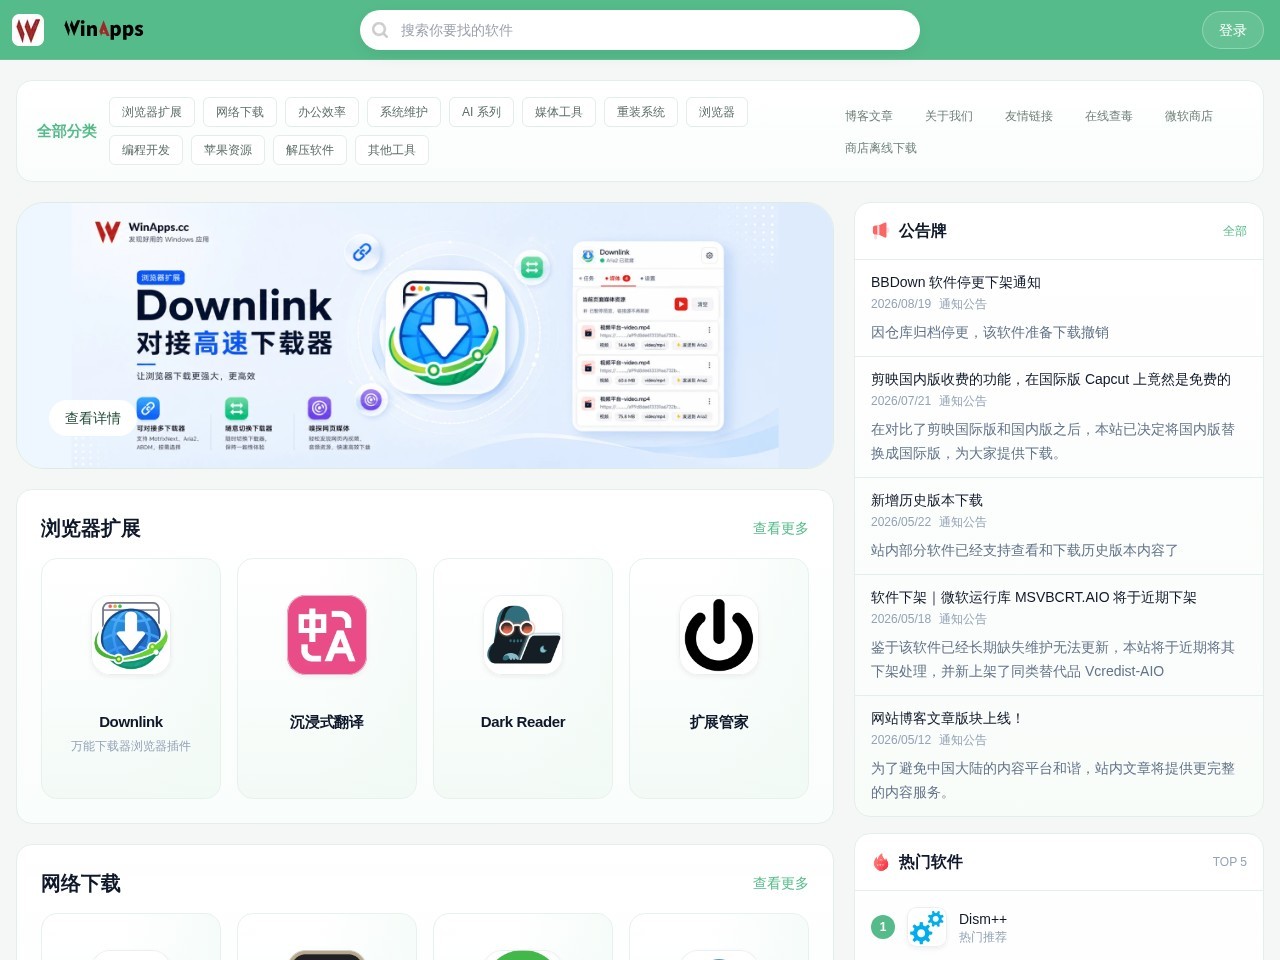This screenshot has height=960, width=1280.
Task: Click the WinApps logo icon
Action: pyautogui.click(x=28, y=30)
